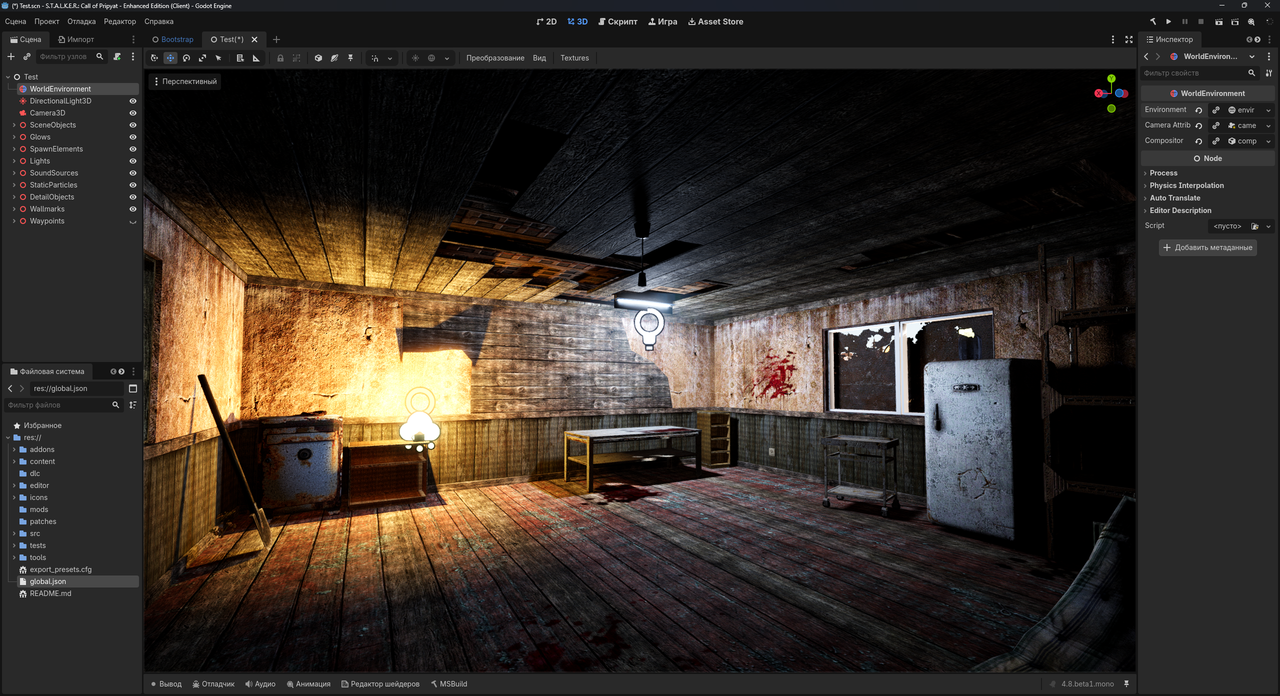This screenshot has height=696, width=1280.
Task: Add a new child node in Scene dock
Action: 11,57
